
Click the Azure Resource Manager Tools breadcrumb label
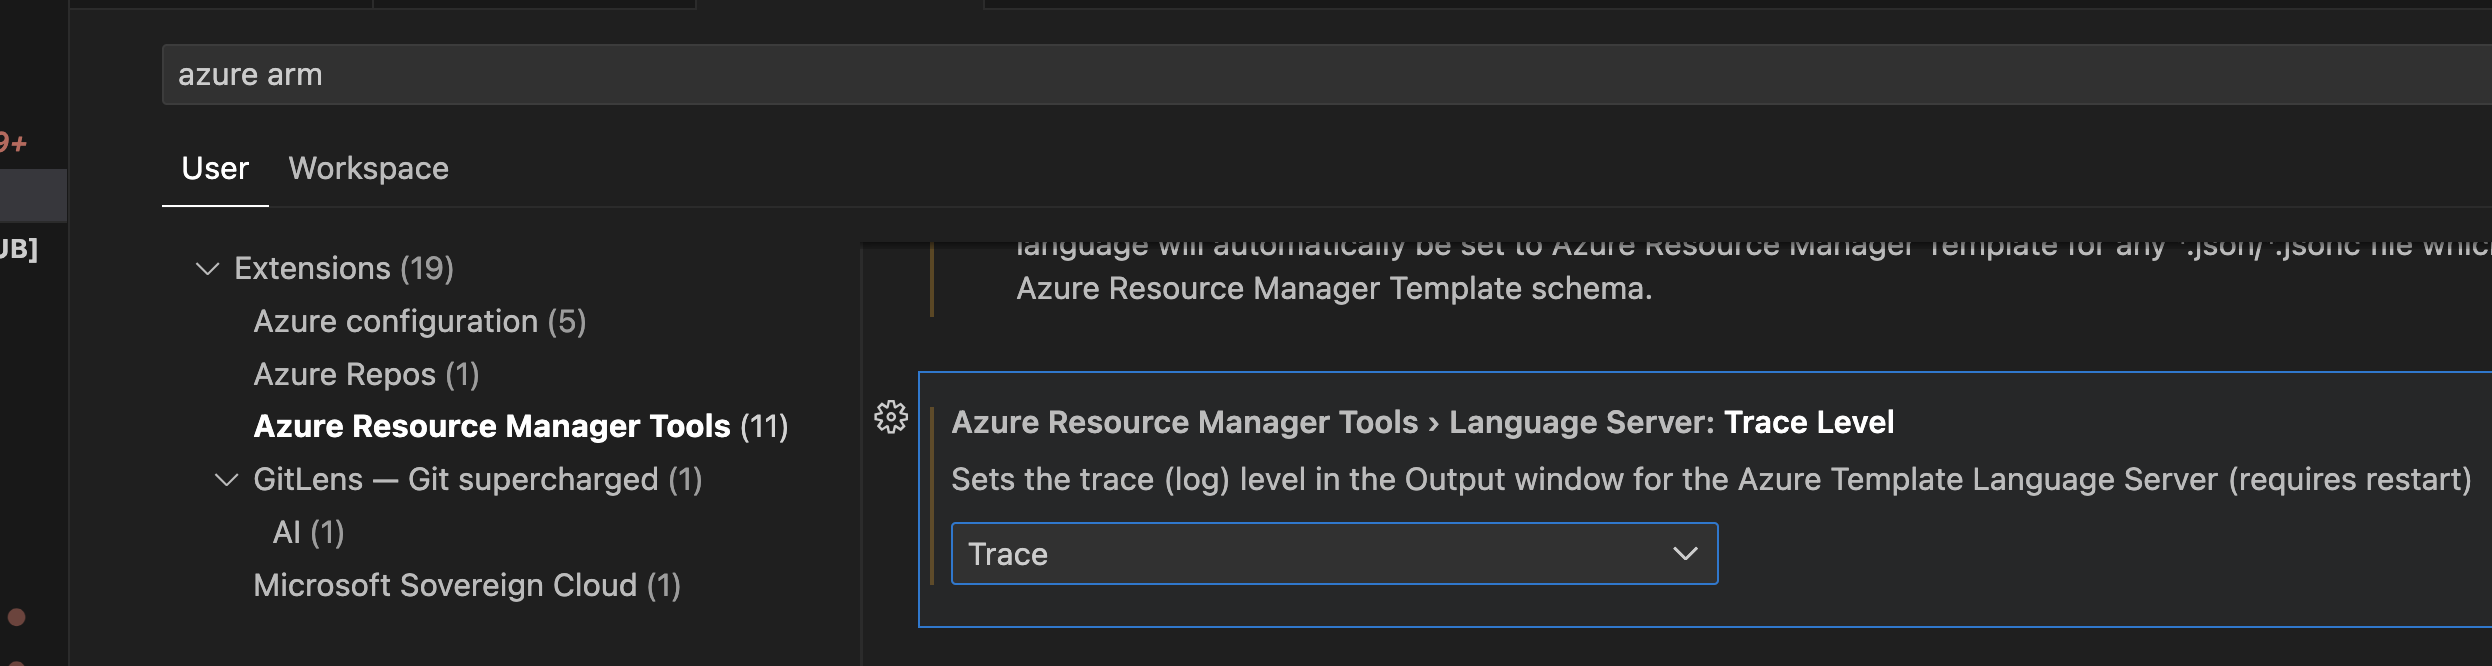point(1187,422)
